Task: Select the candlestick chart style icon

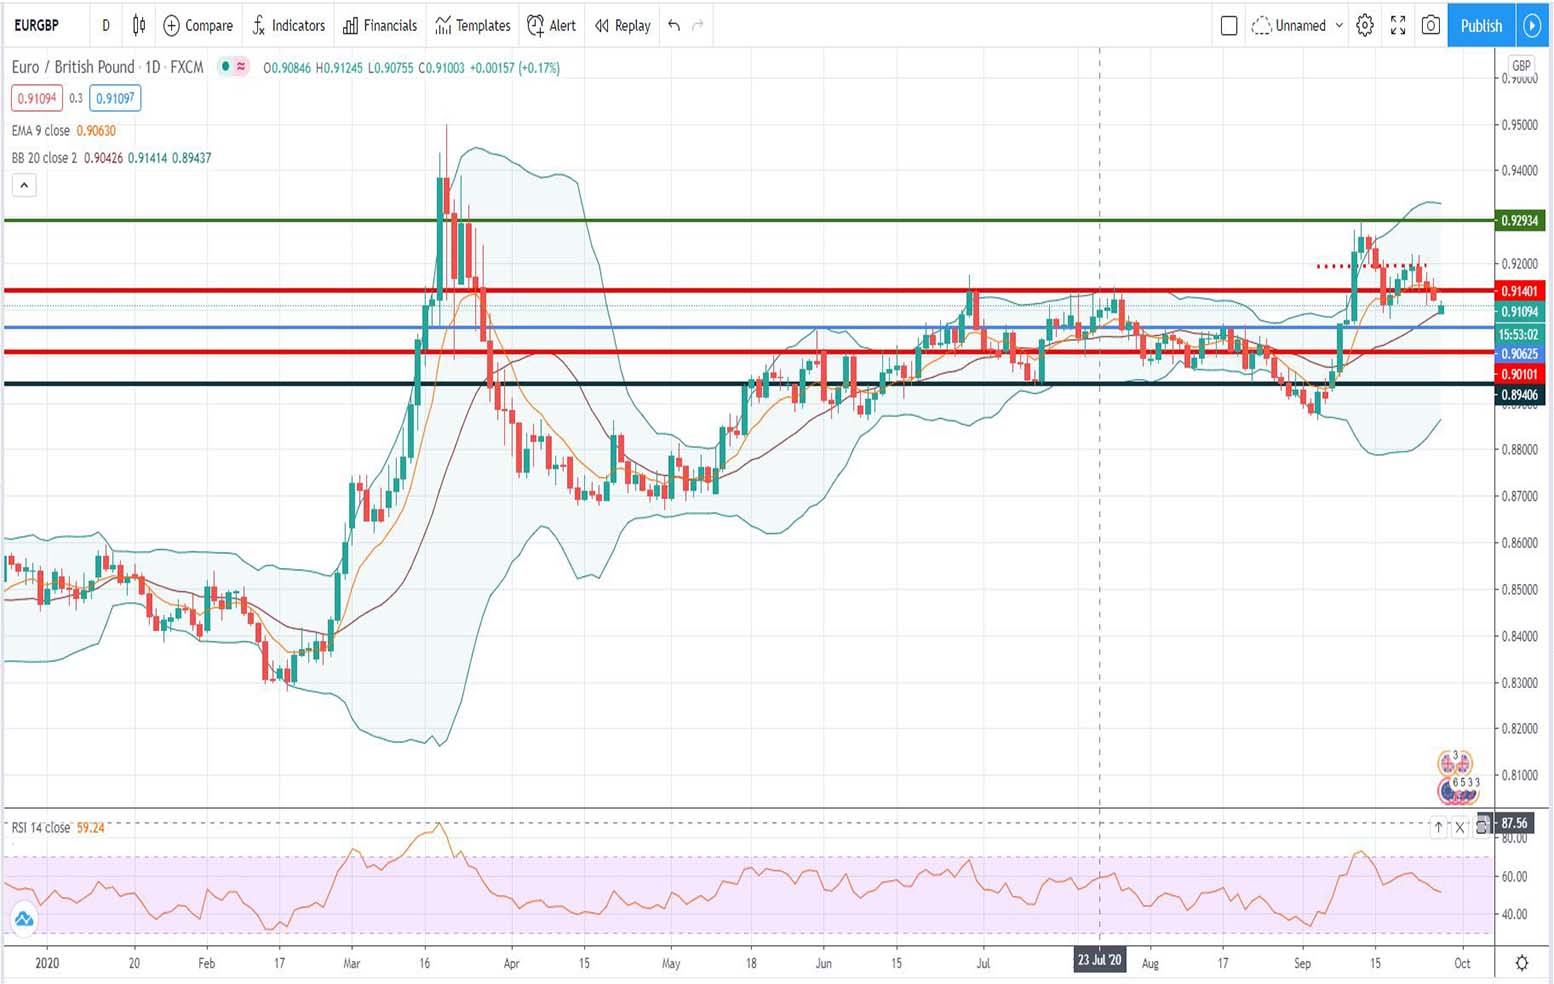Action: coord(139,26)
